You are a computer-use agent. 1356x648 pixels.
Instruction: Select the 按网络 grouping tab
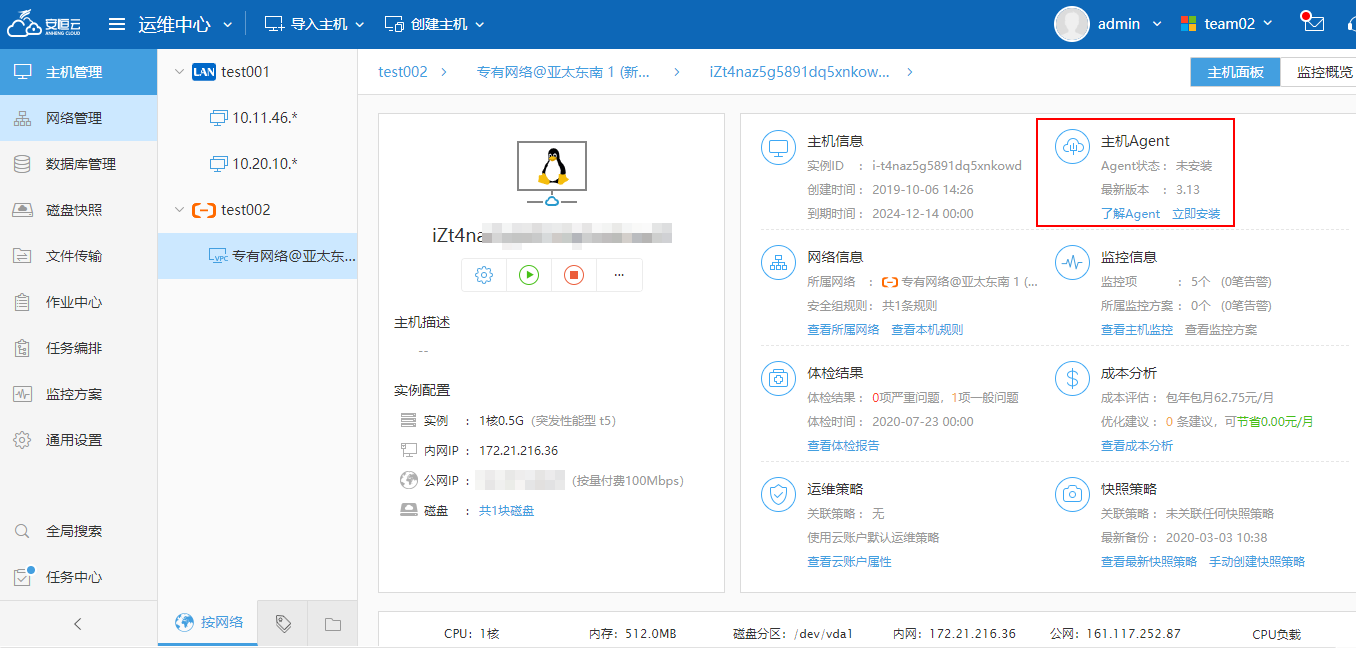pos(208,622)
